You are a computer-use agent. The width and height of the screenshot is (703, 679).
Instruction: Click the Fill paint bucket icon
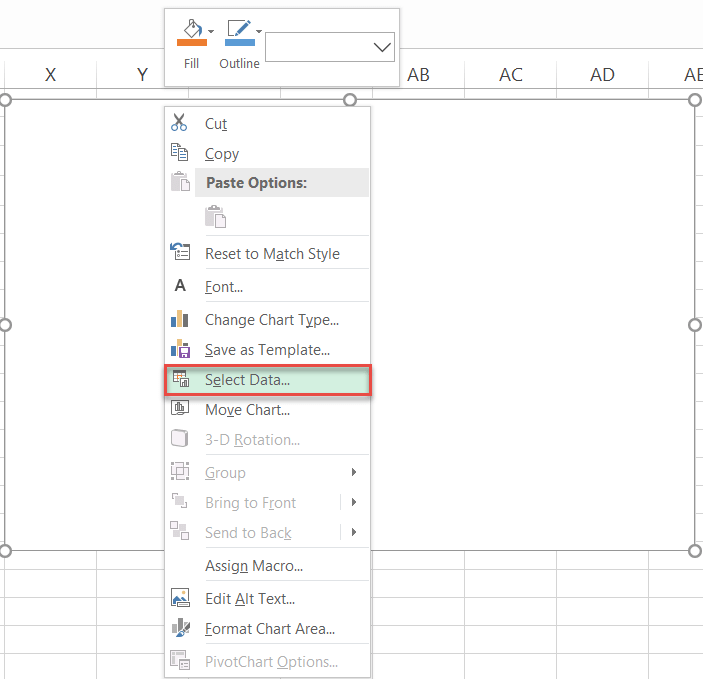coord(192,29)
